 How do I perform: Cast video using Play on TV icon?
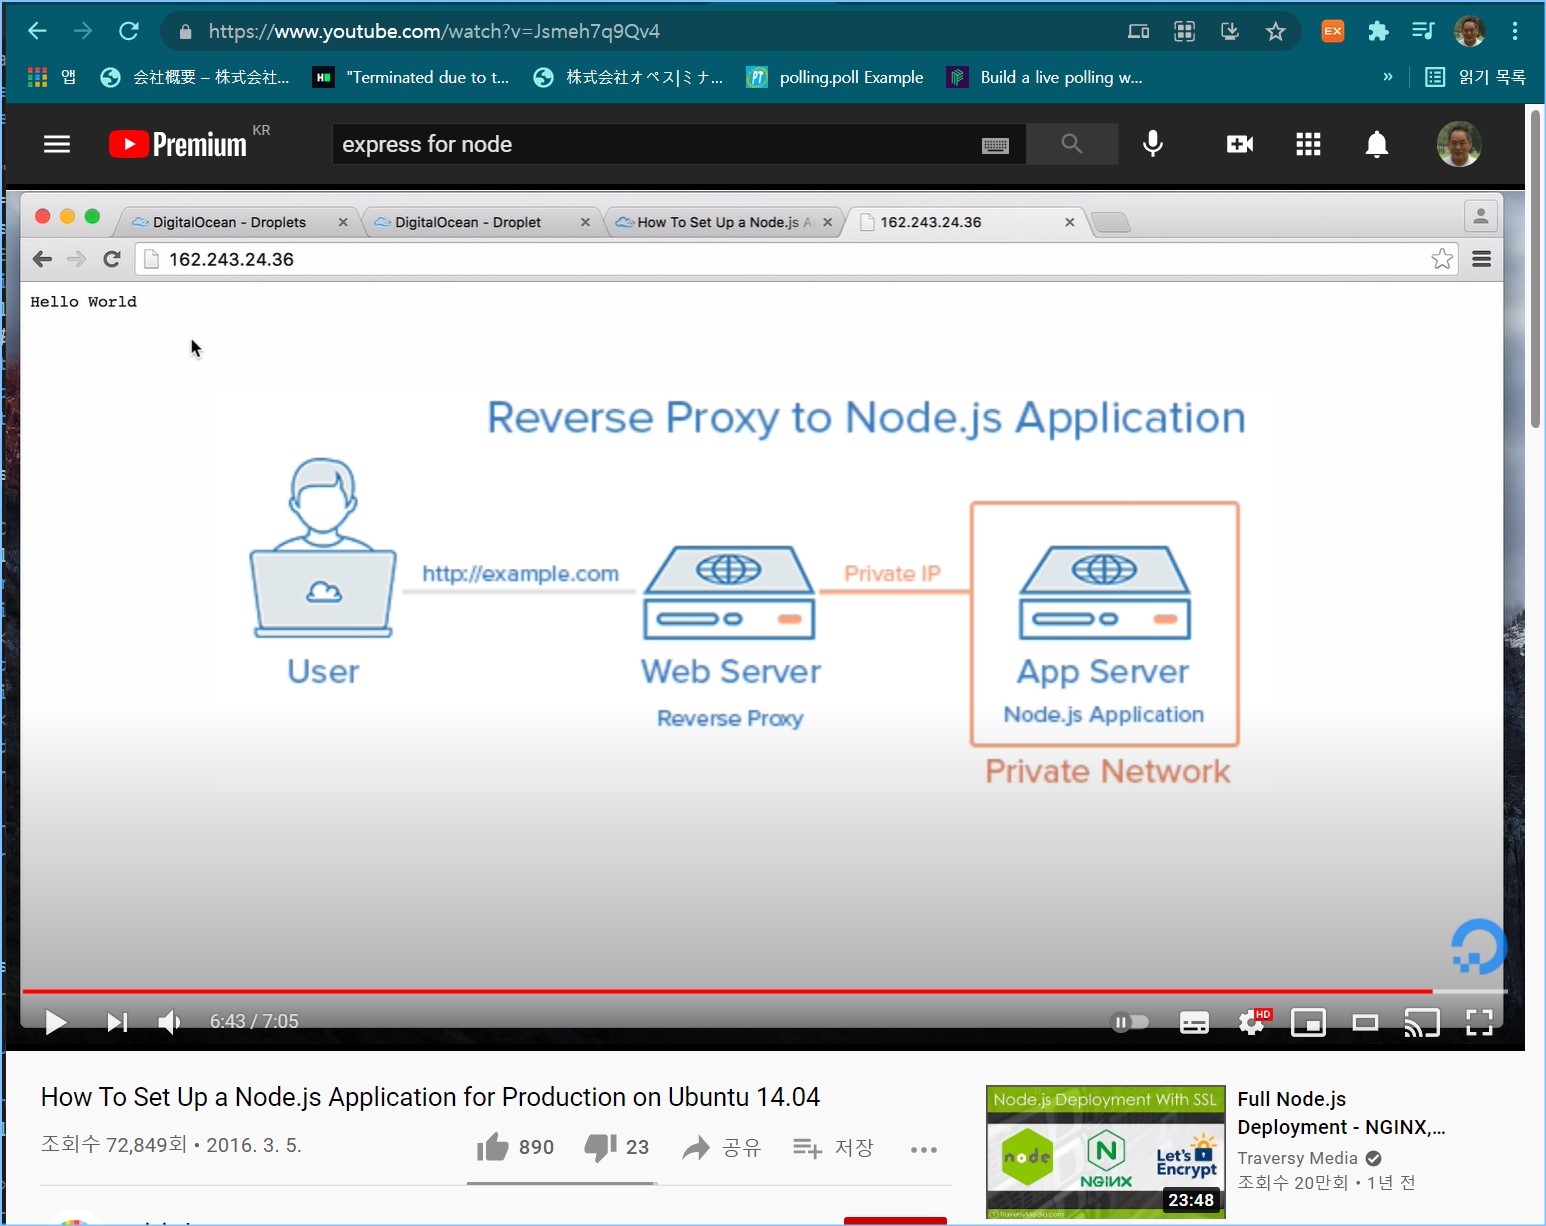click(1421, 1022)
